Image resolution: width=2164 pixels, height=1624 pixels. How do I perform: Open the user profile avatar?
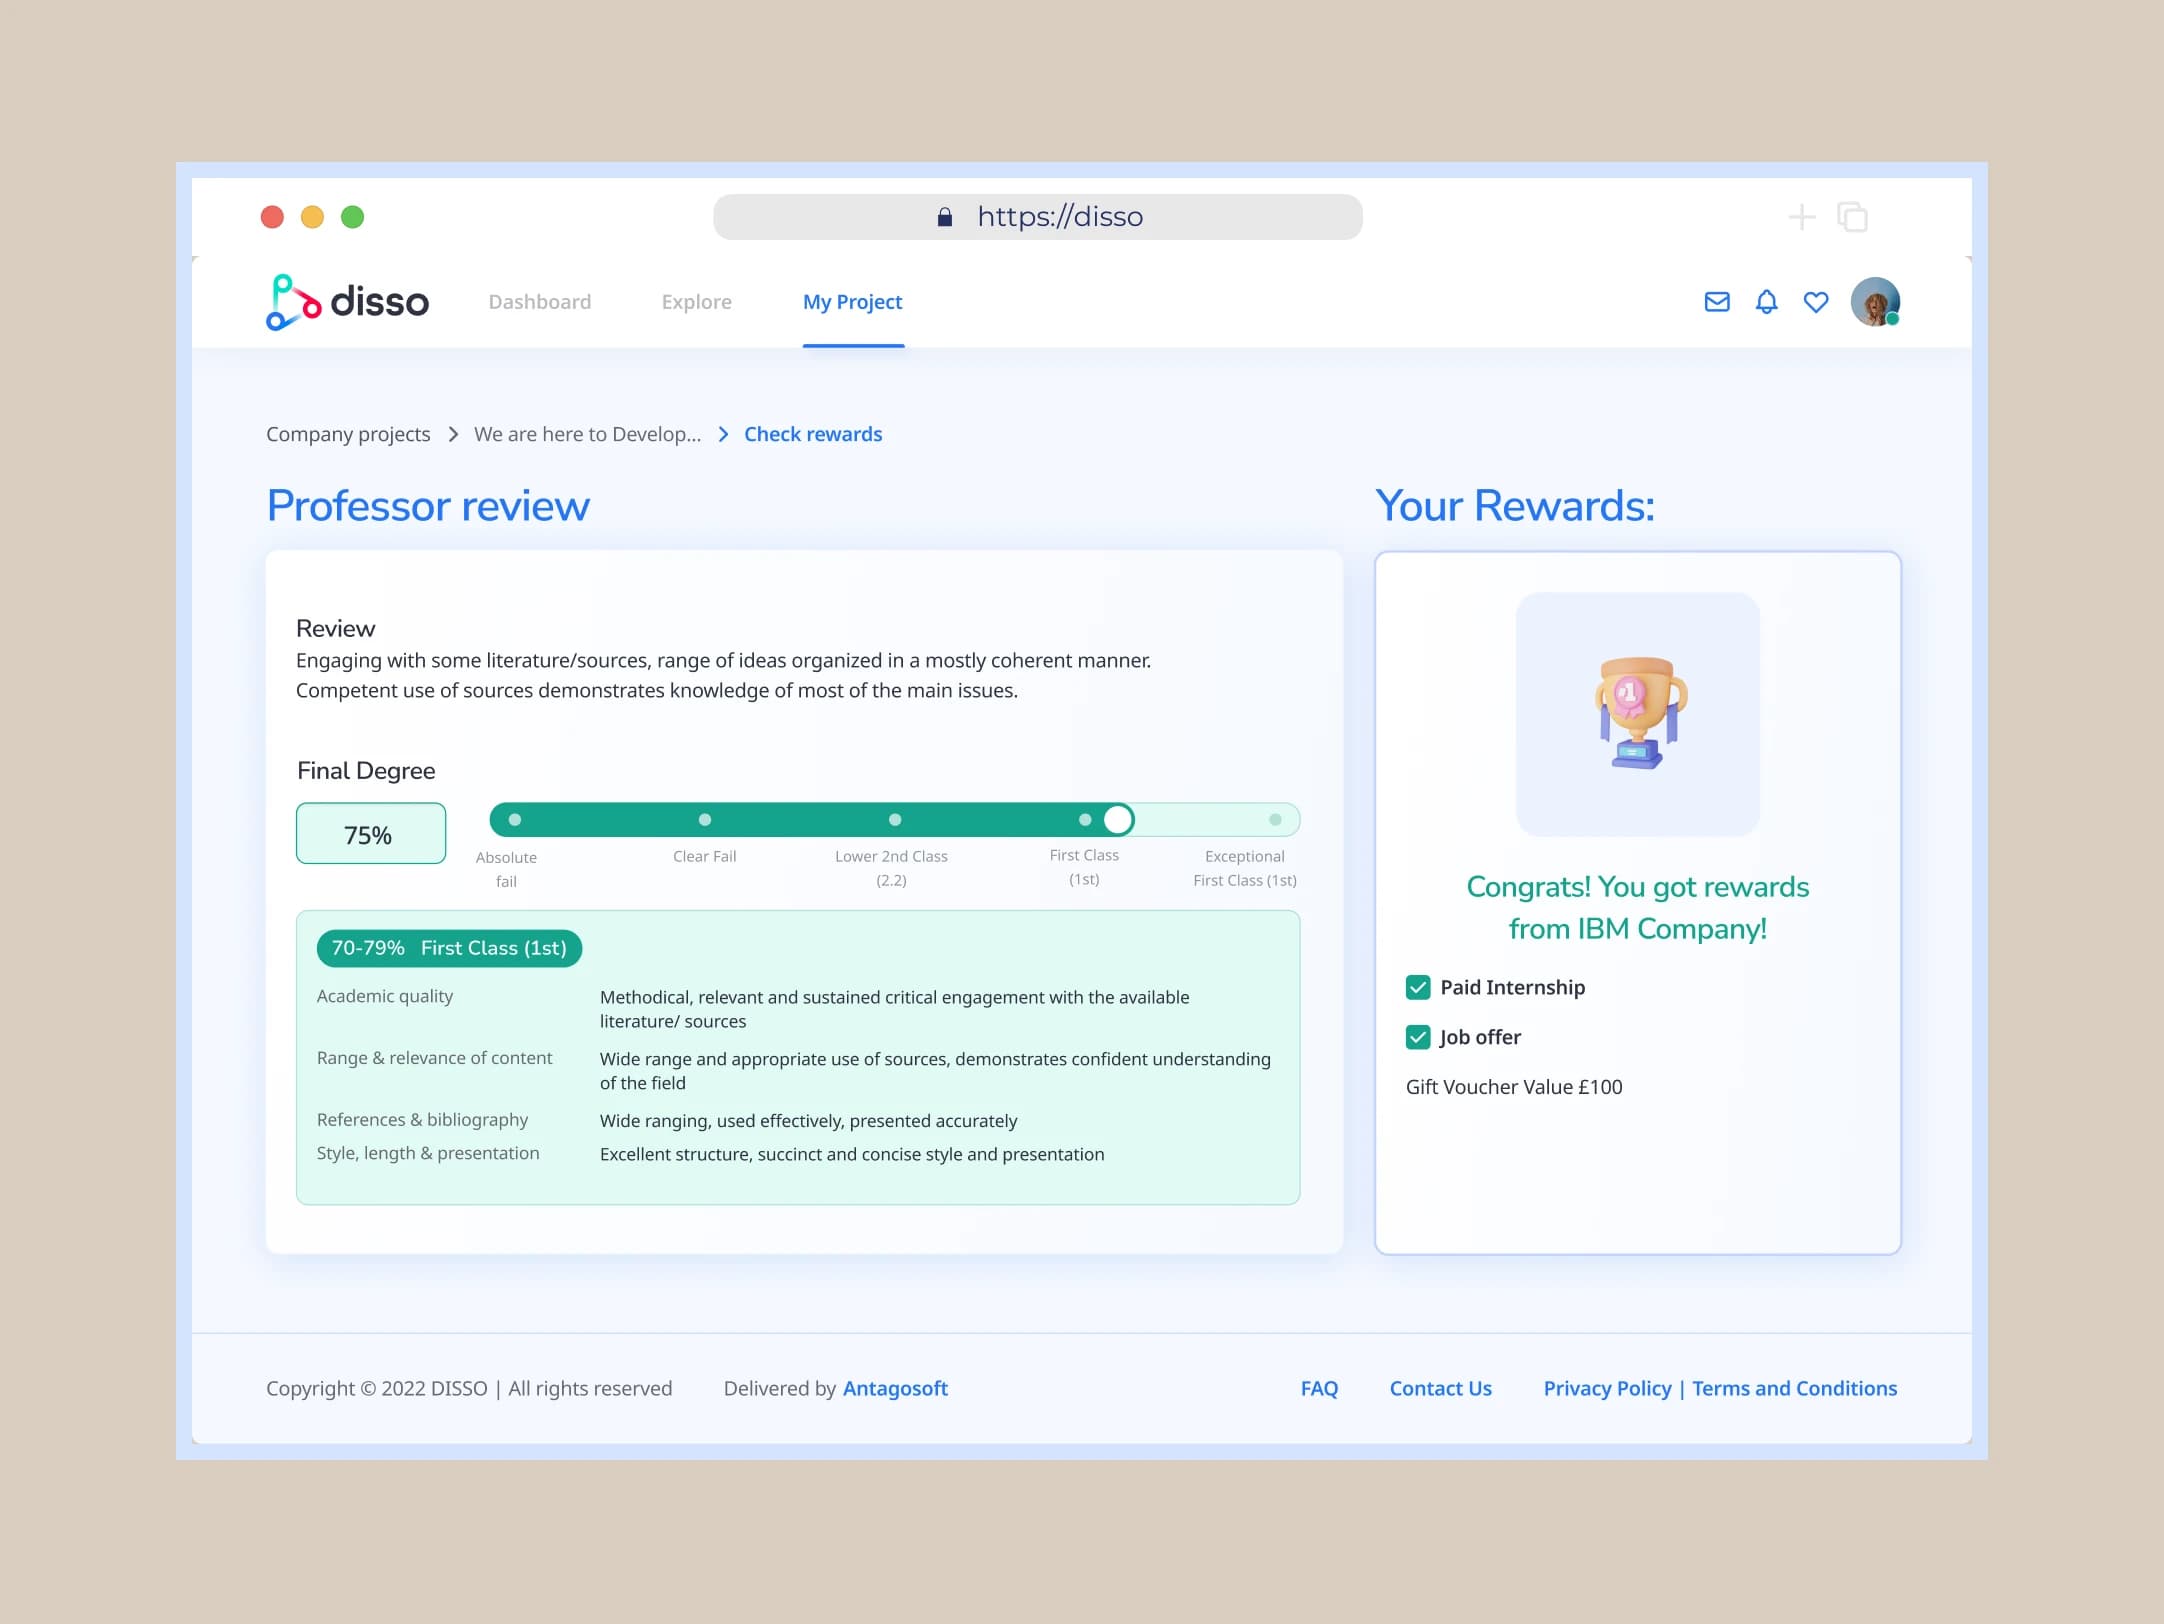pos(1875,302)
